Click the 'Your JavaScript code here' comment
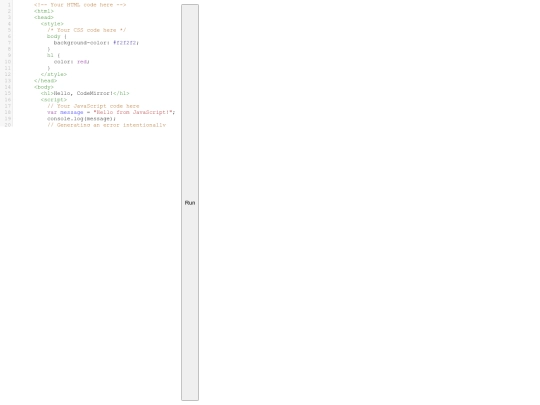Screen dimensions: 540x405 (93, 106)
